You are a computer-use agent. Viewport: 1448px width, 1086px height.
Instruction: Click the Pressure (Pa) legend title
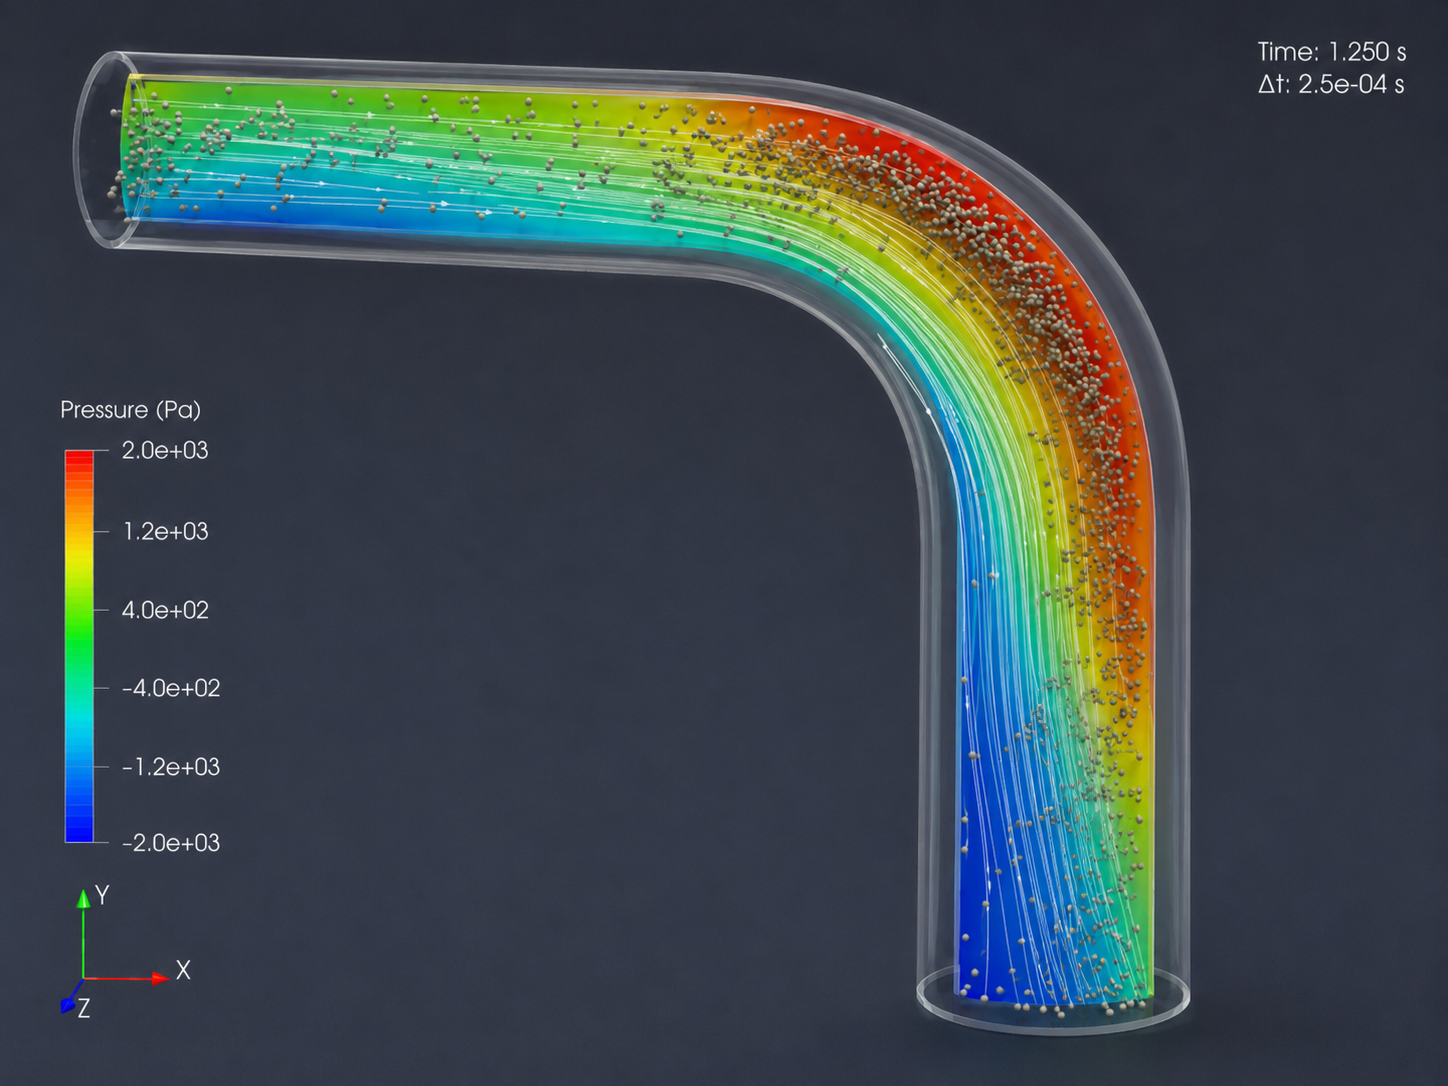pos(130,410)
